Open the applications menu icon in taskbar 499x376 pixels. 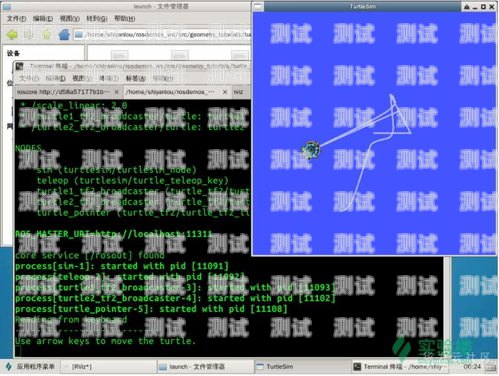pyautogui.click(x=9, y=367)
